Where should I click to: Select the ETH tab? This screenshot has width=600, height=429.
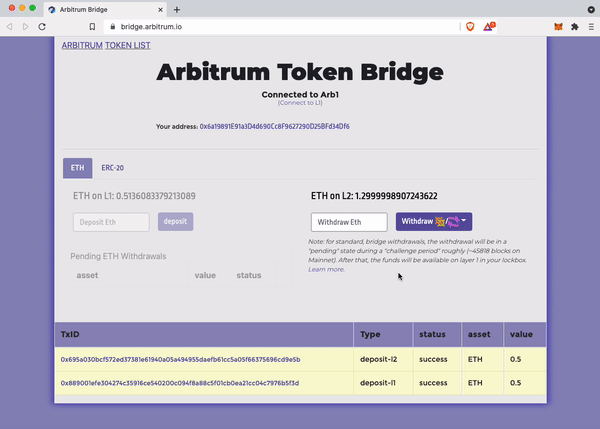(78, 168)
